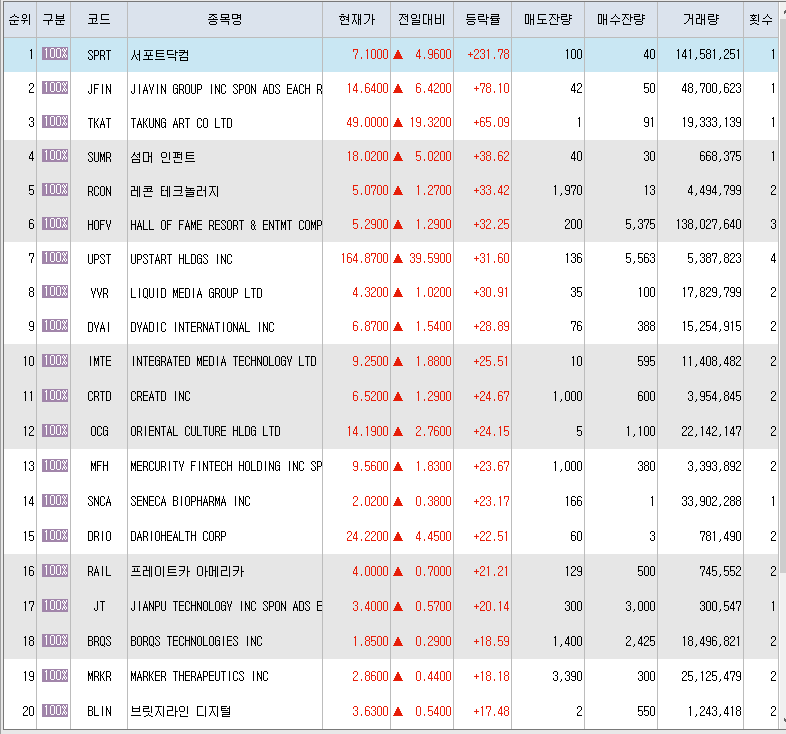Click the 매수잔량 column header
Screen dimensions: 786x734
click(x=621, y=20)
